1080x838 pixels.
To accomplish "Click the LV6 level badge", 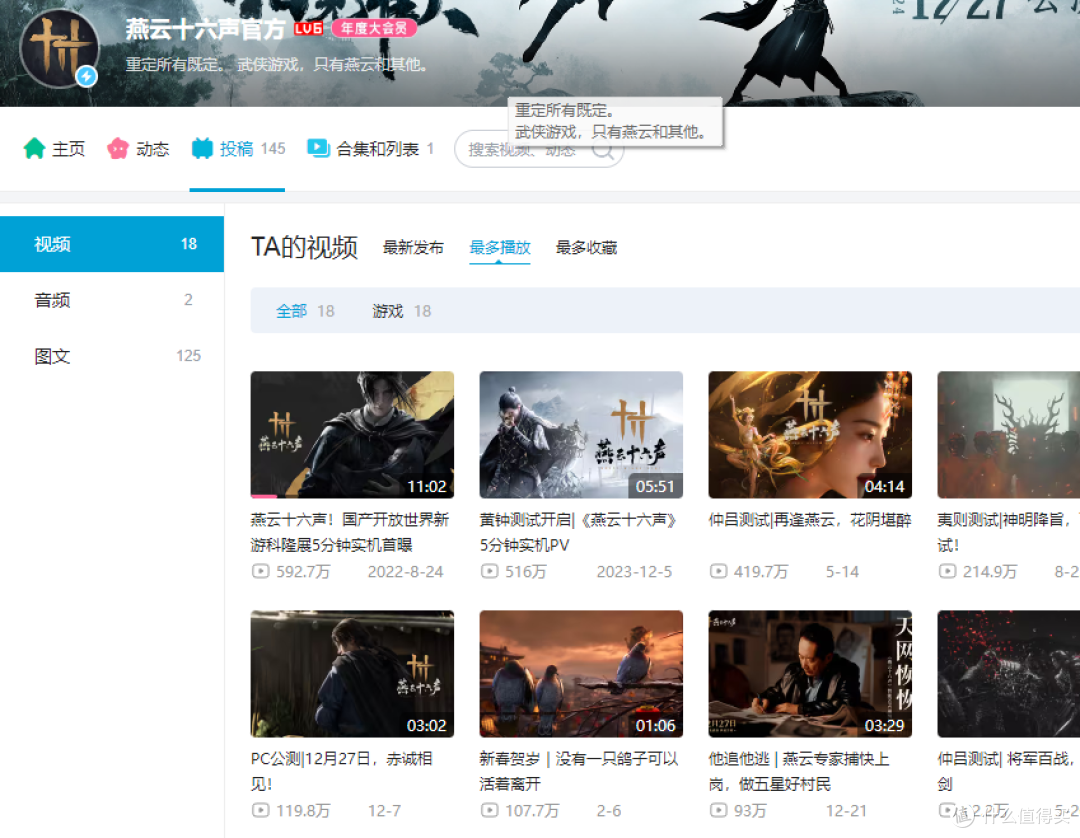I will point(307,28).
